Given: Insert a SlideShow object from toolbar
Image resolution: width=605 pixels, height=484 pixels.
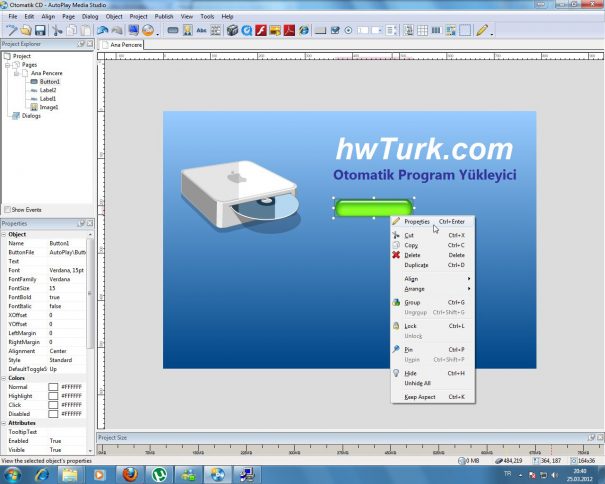Looking at the screenshot, I should pyautogui.click(x=275, y=30).
